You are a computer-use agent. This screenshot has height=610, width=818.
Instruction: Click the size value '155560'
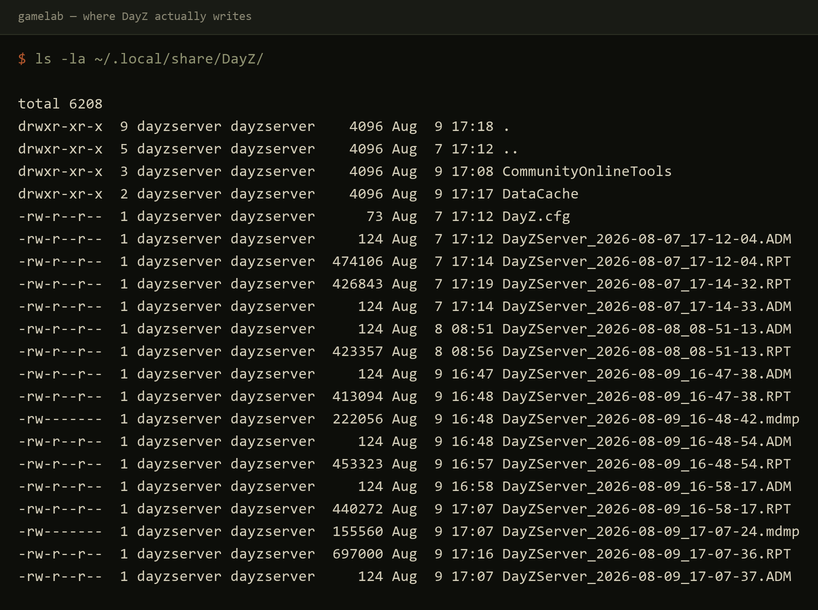point(358,531)
